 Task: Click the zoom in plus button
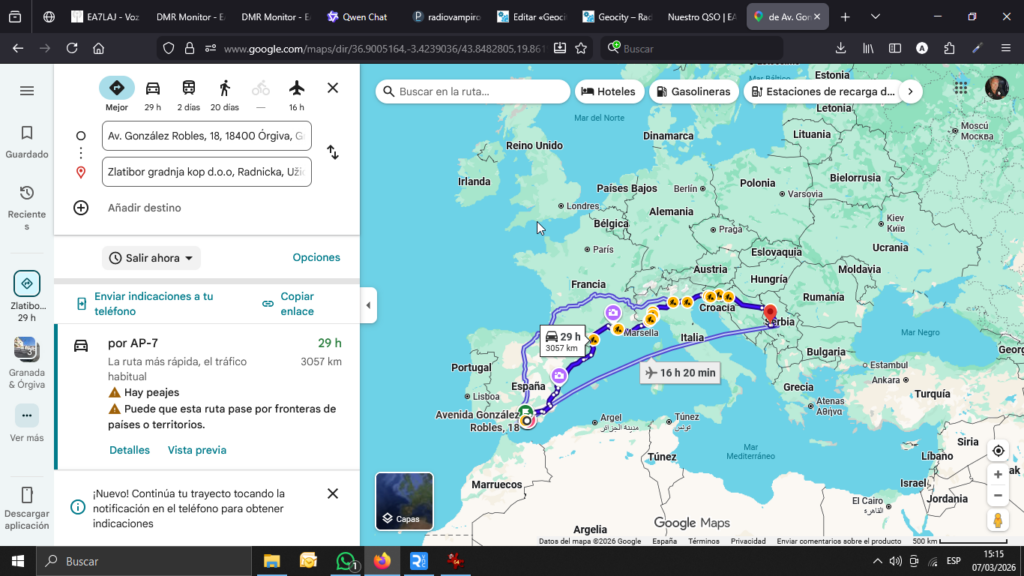997,474
